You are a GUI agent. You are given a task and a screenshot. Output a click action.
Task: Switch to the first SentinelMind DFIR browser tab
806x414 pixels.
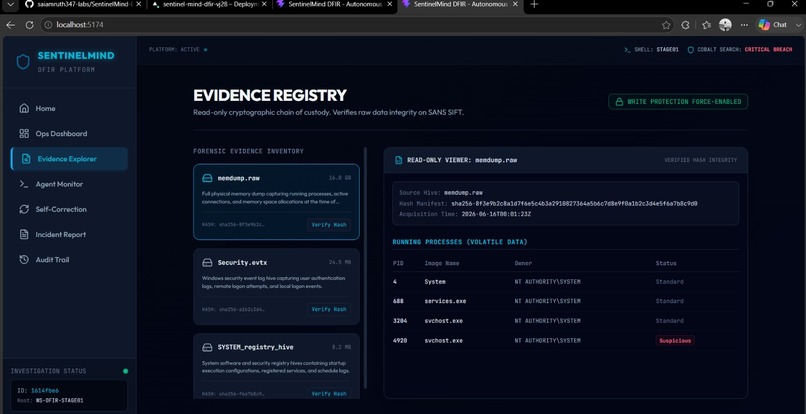(335, 4)
